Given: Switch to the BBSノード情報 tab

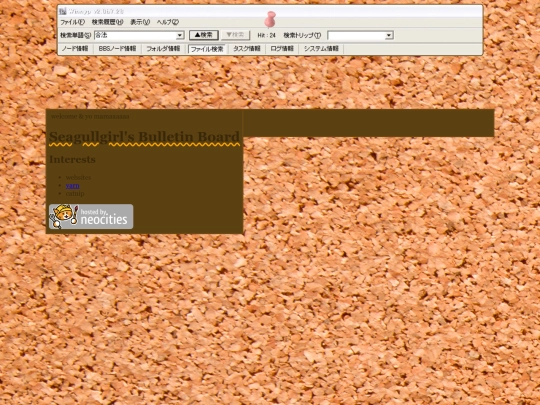Looking at the screenshot, I should [117, 49].
